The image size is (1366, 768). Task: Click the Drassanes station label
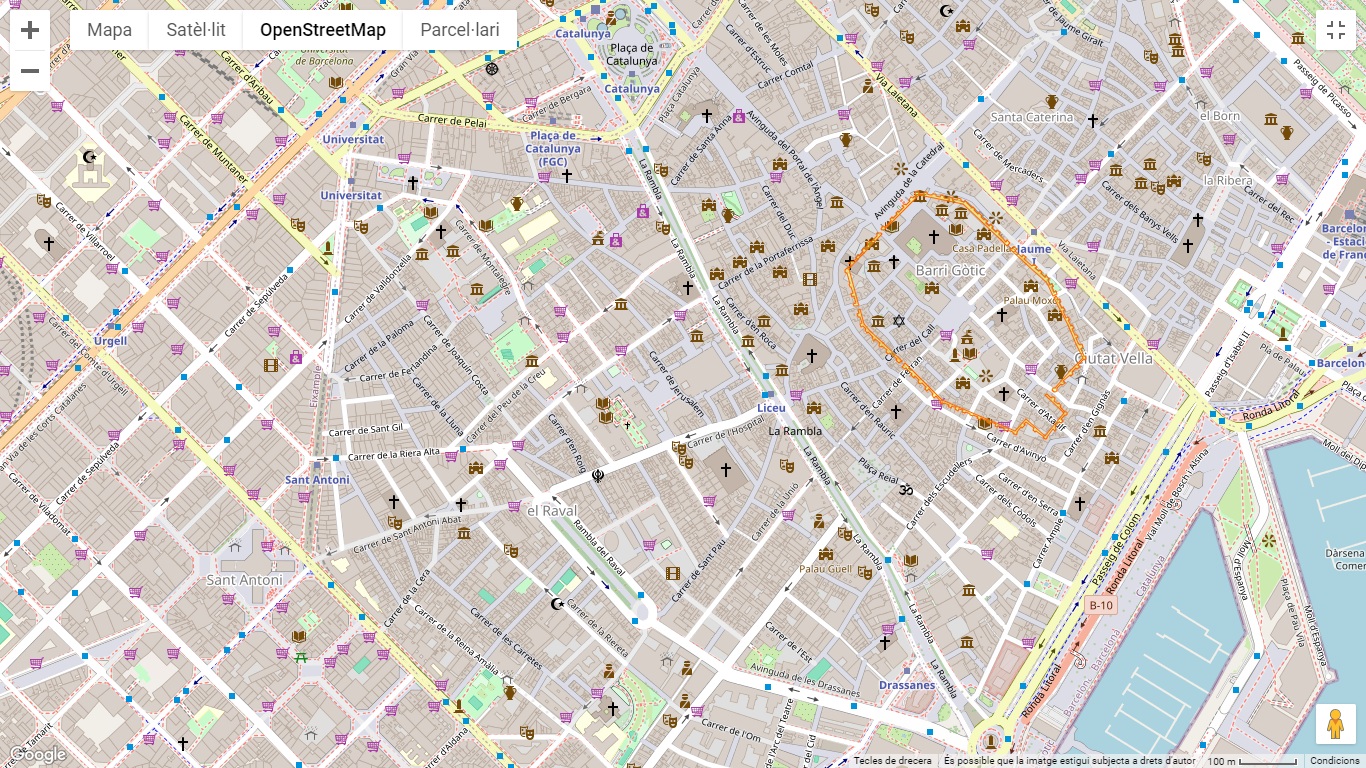tap(907, 686)
